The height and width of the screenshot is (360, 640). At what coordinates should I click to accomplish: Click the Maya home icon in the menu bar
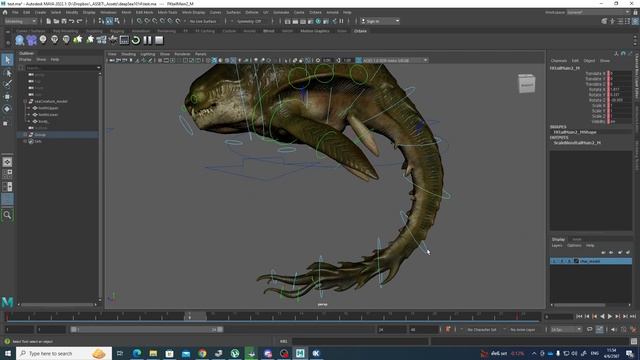[5, 12]
